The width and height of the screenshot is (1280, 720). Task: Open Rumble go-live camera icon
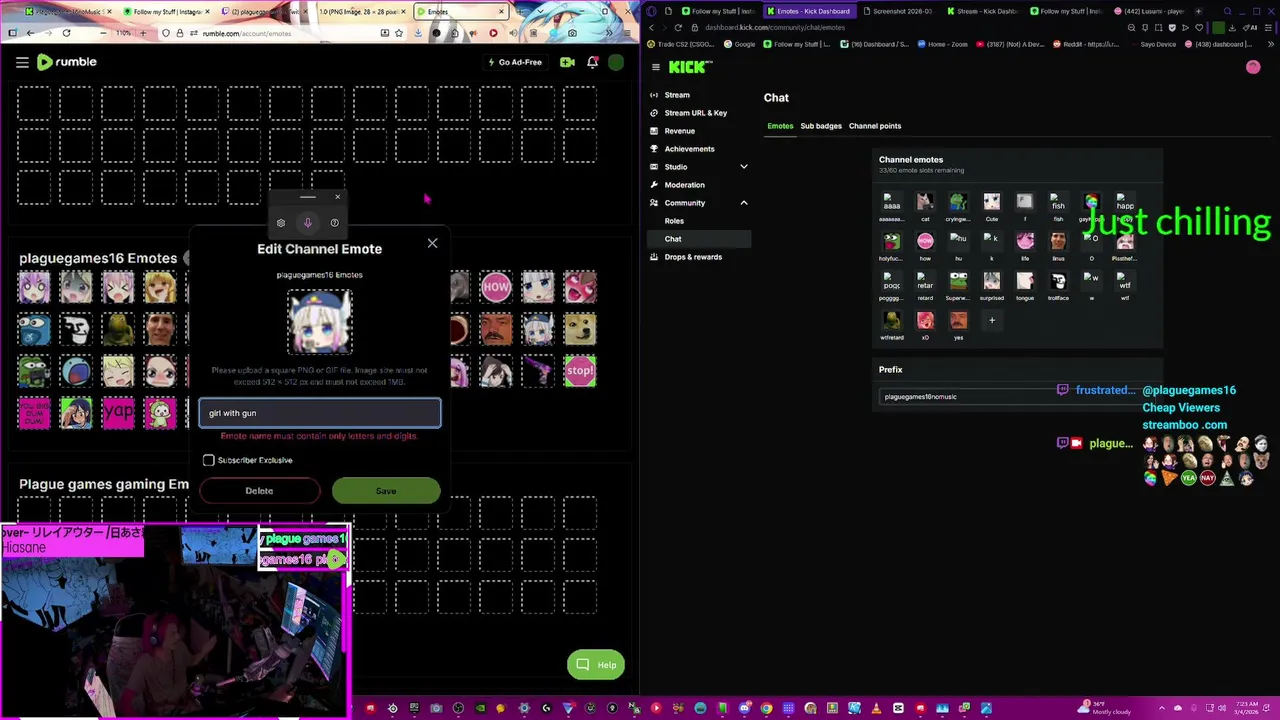click(567, 62)
